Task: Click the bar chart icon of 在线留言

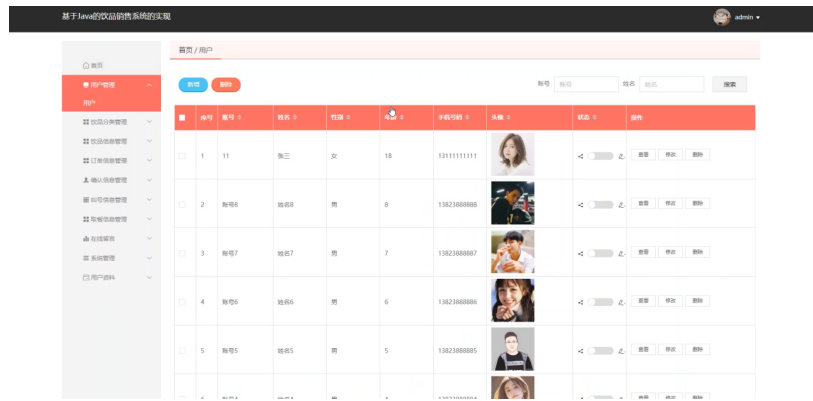Action: pyautogui.click(x=86, y=239)
